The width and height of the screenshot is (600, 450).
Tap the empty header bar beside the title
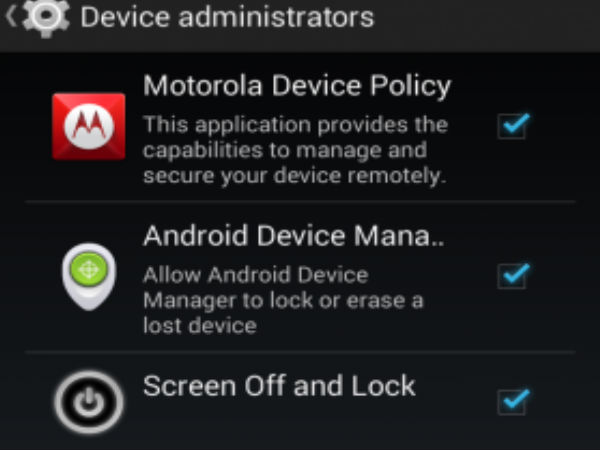point(486,17)
